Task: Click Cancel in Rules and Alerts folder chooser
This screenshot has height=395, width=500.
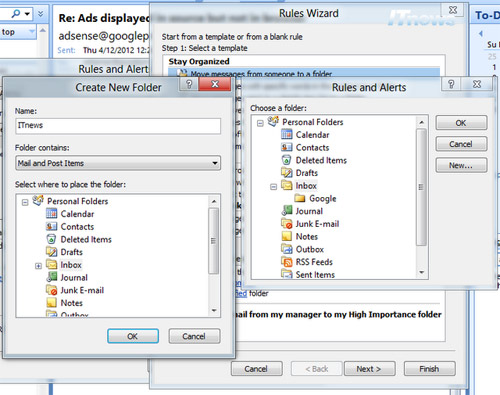Action: pyautogui.click(x=461, y=144)
